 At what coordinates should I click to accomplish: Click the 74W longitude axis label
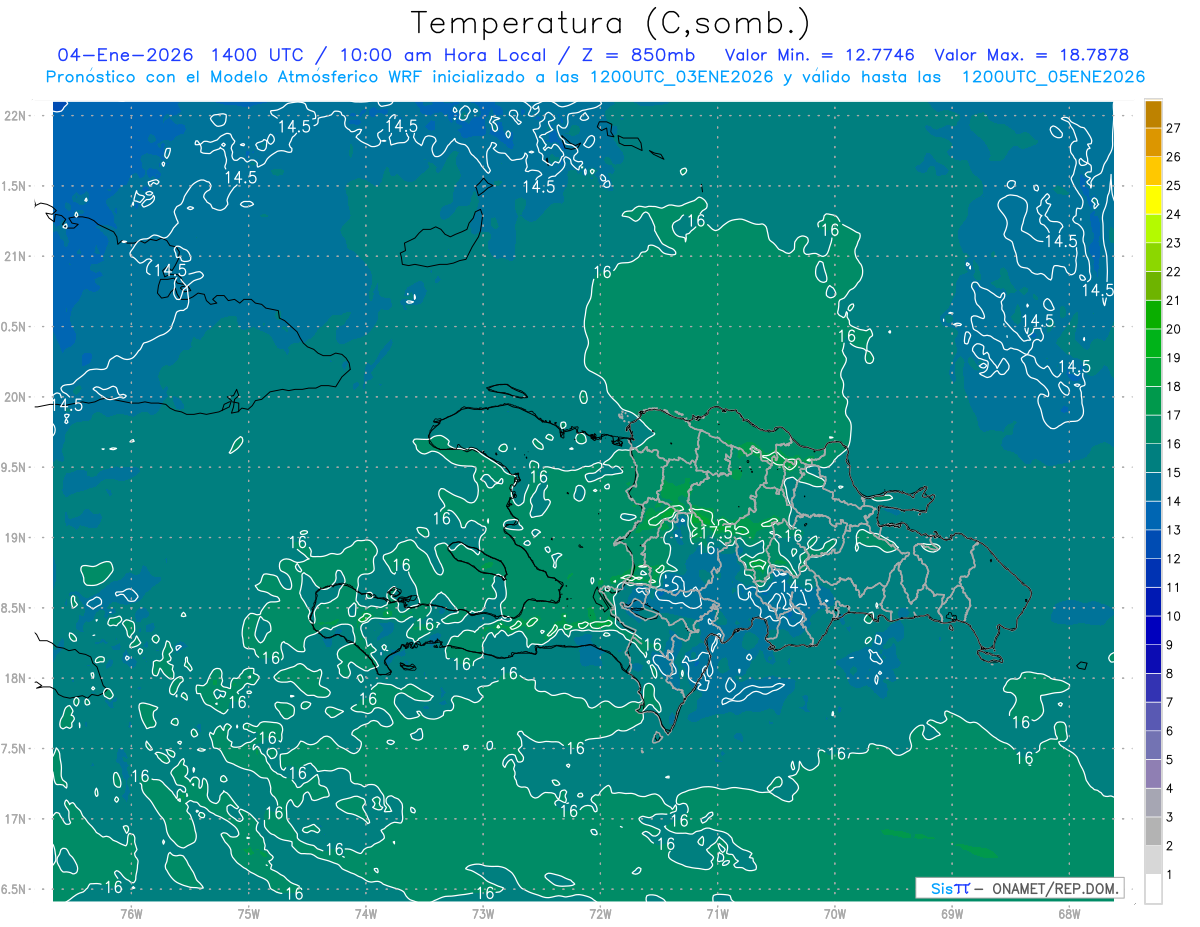365,913
